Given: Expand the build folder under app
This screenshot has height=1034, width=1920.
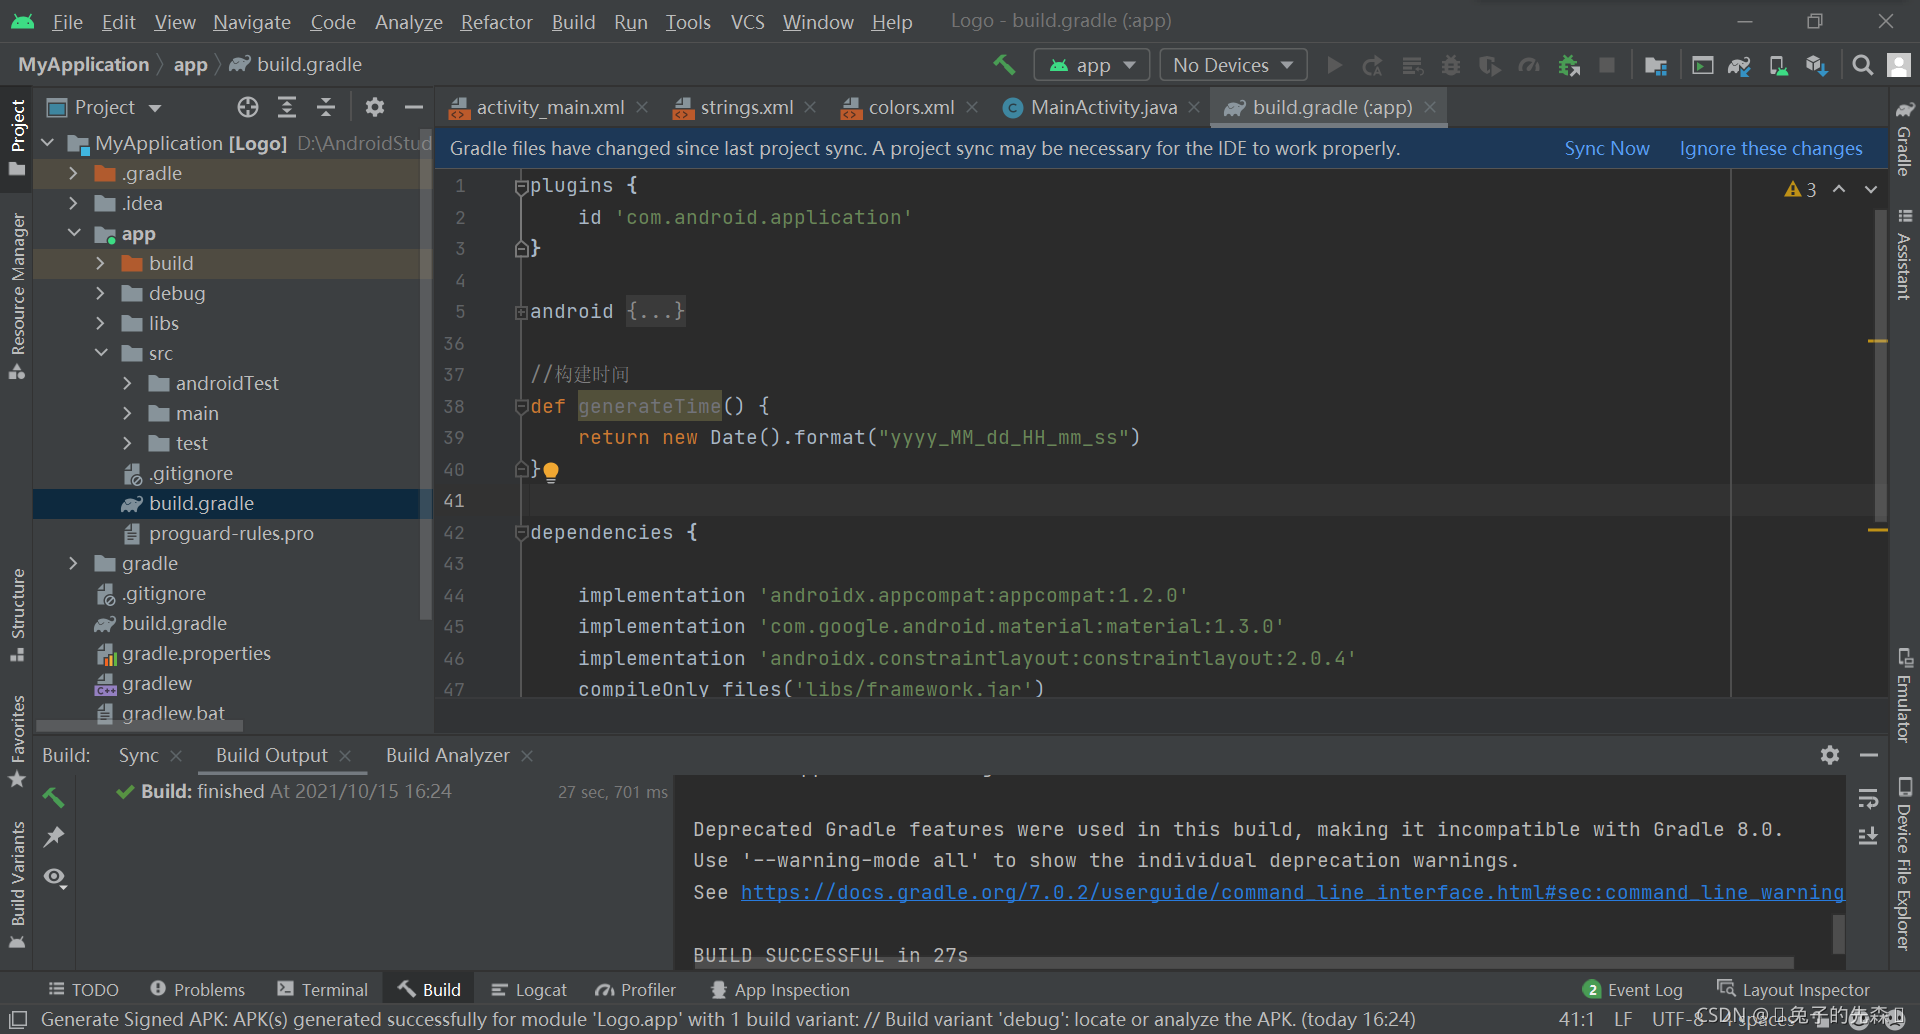Looking at the screenshot, I should (x=100, y=263).
